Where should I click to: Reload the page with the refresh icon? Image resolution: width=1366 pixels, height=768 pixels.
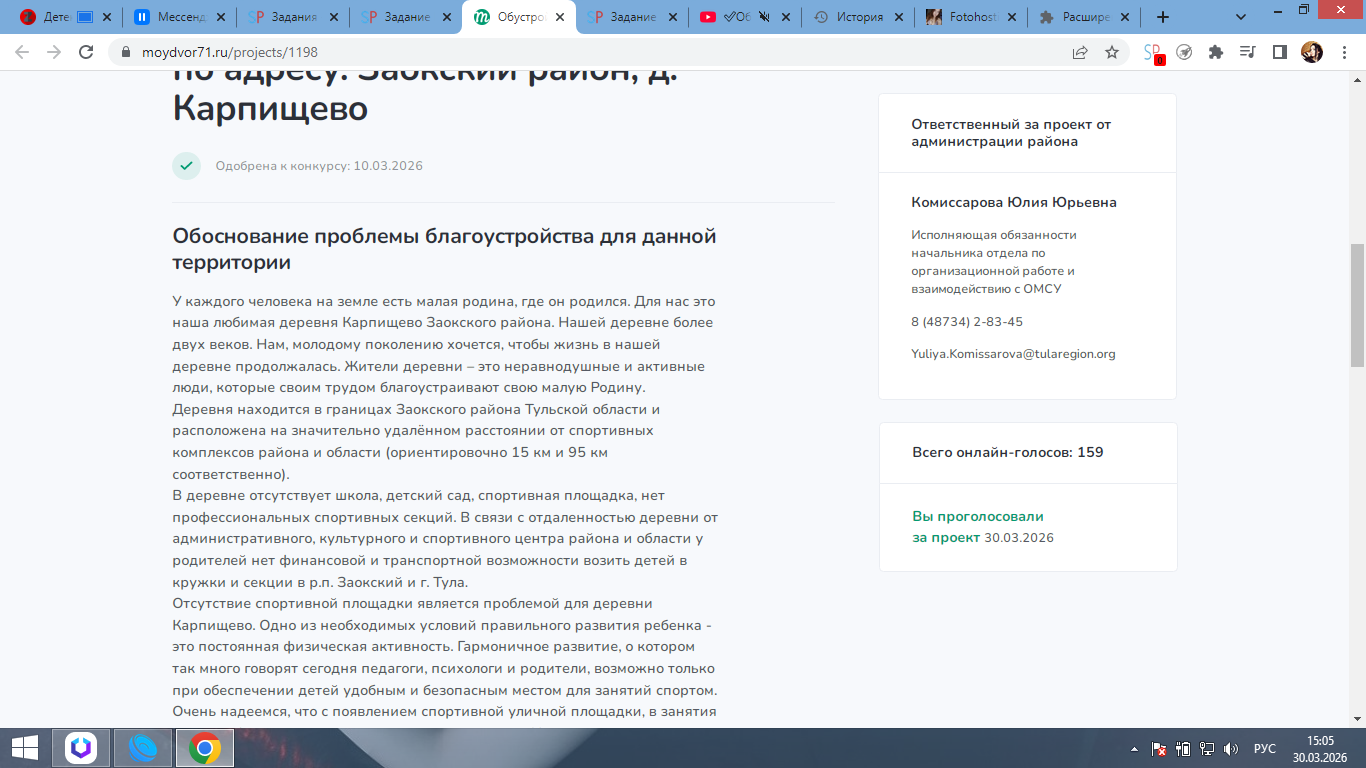coord(86,52)
